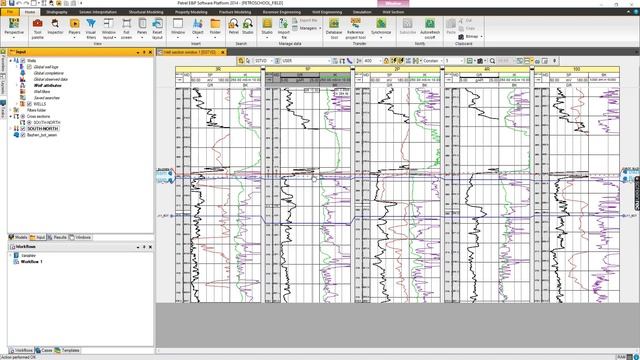This screenshot has height=360, width=640.
Task: Toggle Full screen view
Action: pyautogui.click(x=126, y=28)
